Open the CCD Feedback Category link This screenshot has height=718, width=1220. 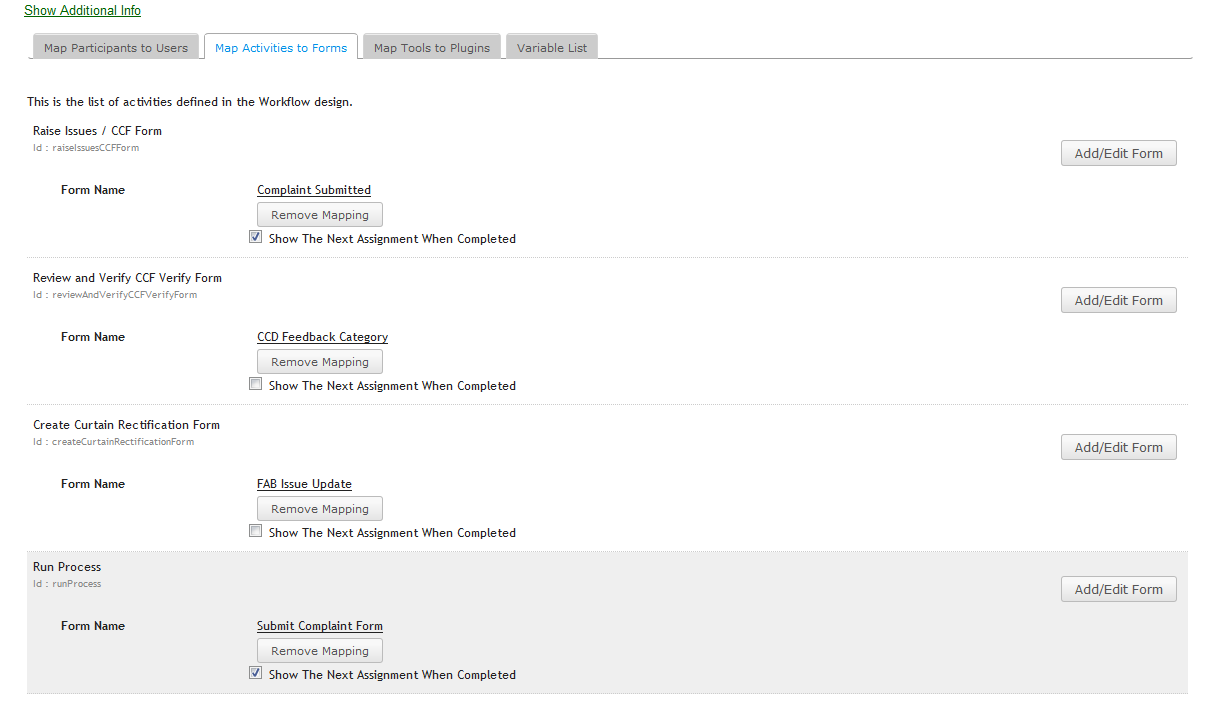pos(322,337)
